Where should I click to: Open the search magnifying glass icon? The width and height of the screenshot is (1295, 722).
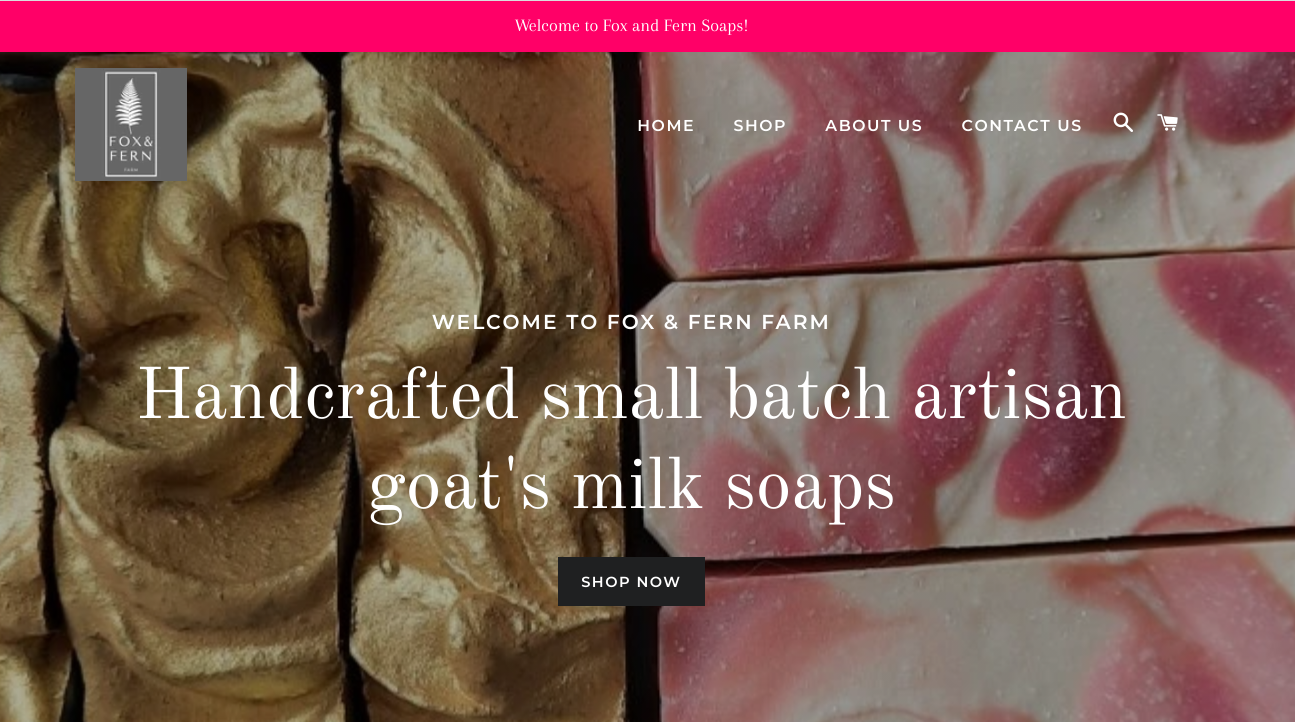1123,123
